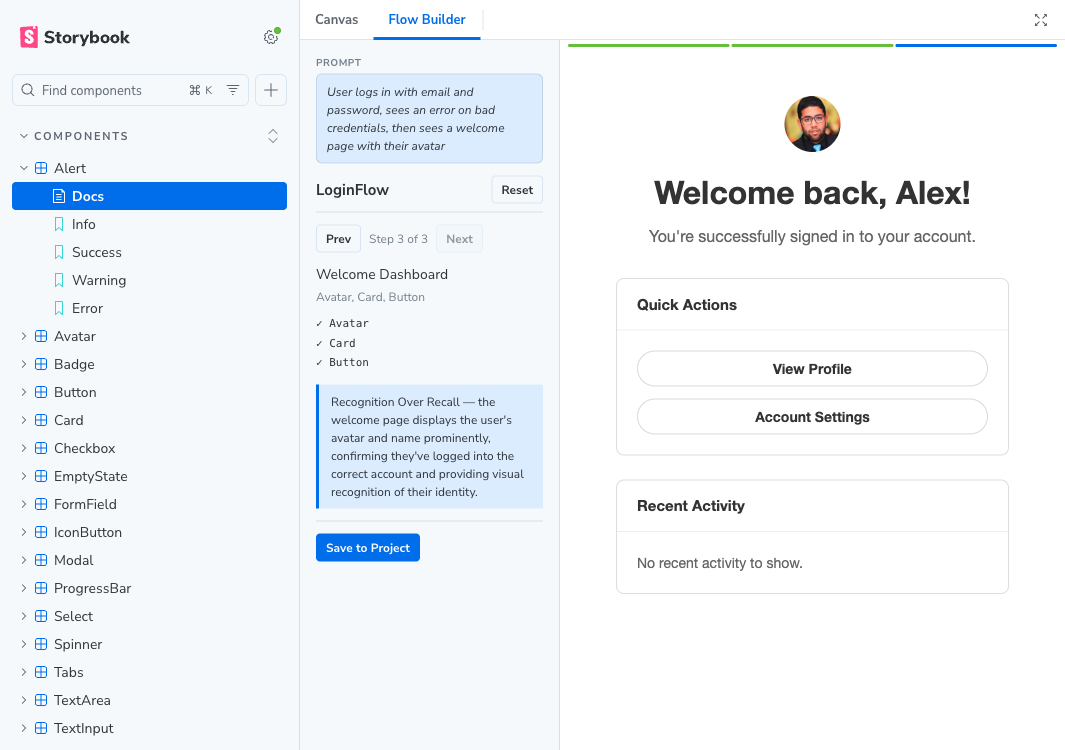Screen dimensions: 1065x750
Task: Click the Success story bookmark icon
Action: [x=59, y=252]
